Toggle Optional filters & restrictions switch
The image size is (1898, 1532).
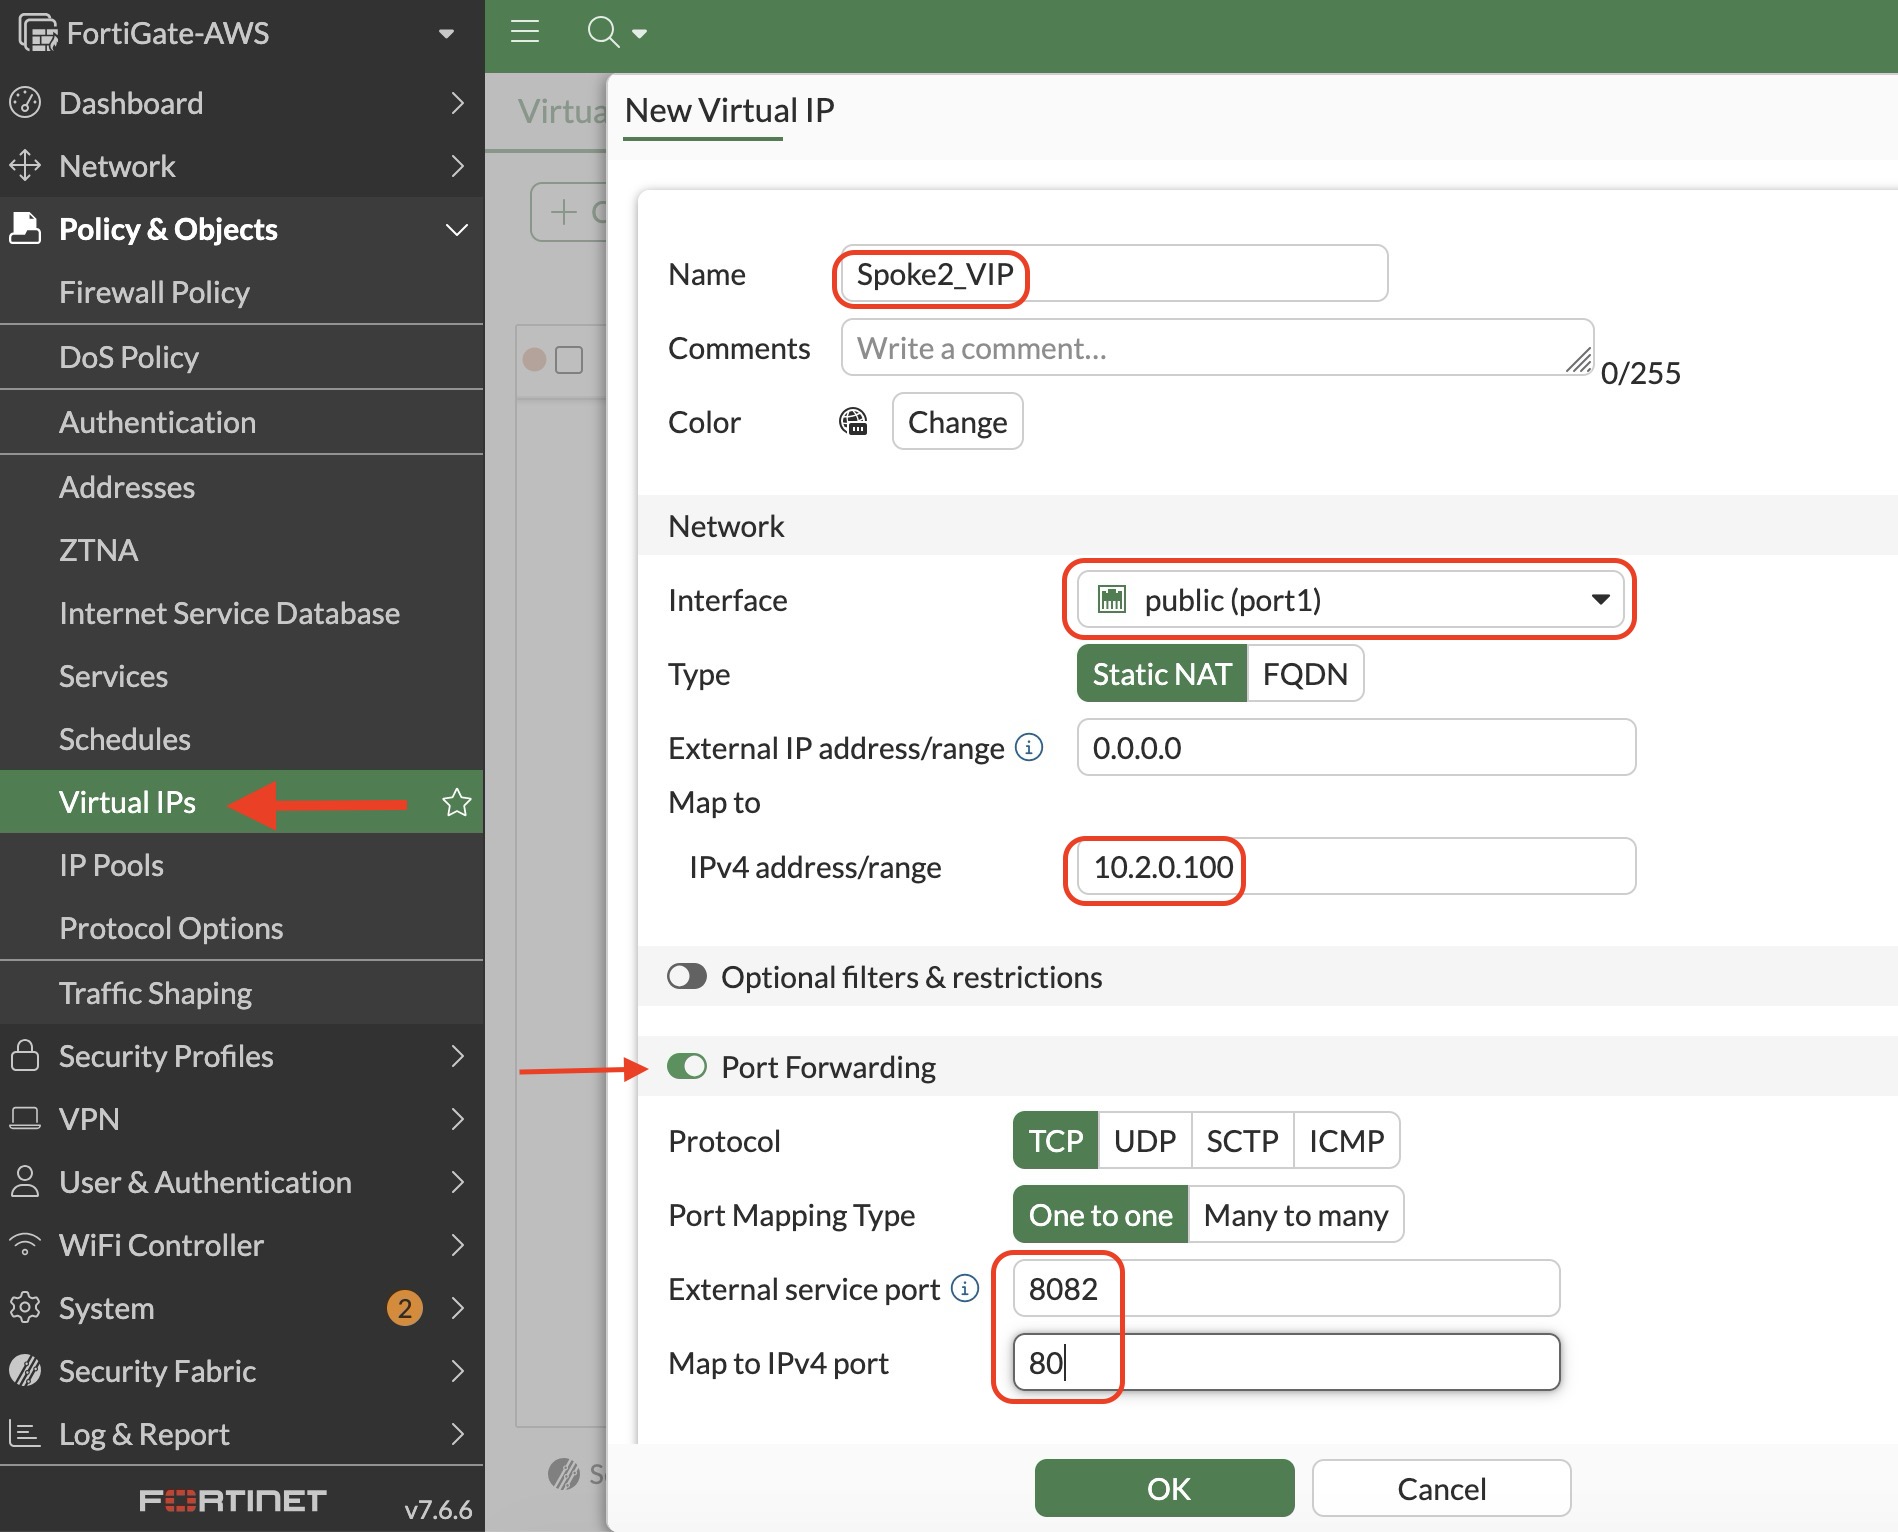pyautogui.click(x=687, y=976)
